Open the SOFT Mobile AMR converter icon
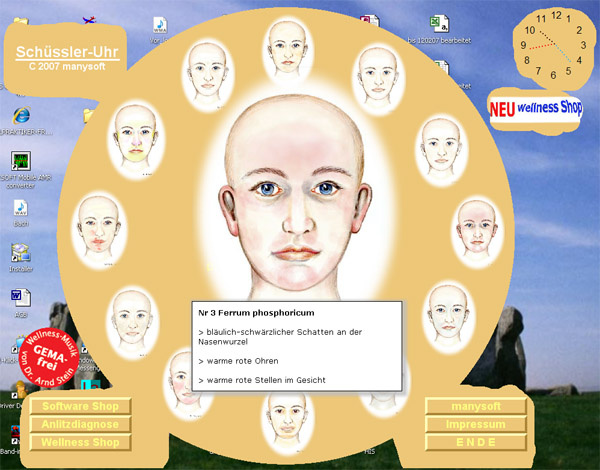Viewport: 600px width, 470px height. coord(21,160)
